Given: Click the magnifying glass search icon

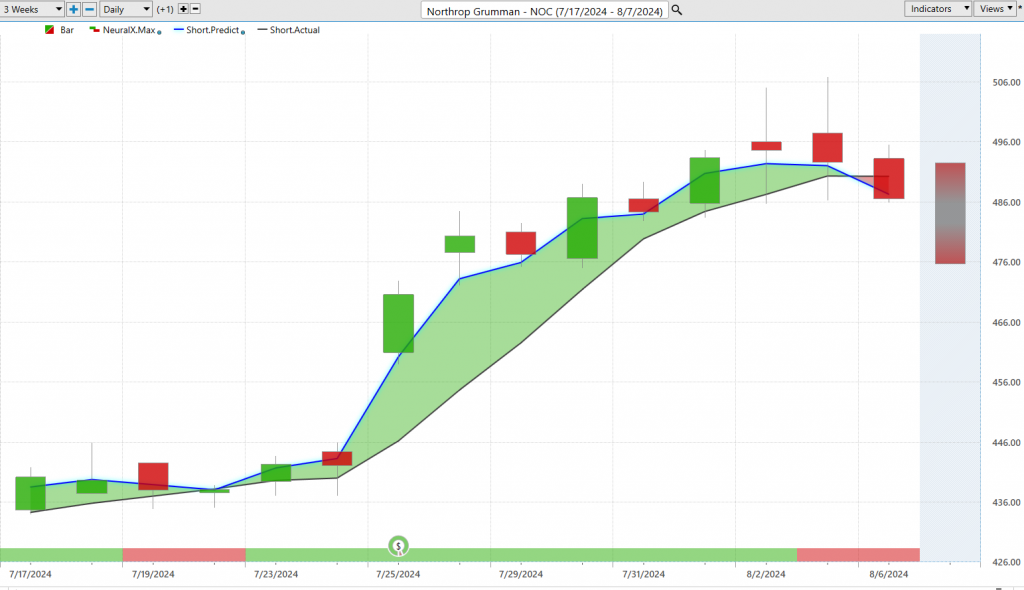Looking at the screenshot, I should [x=677, y=10].
